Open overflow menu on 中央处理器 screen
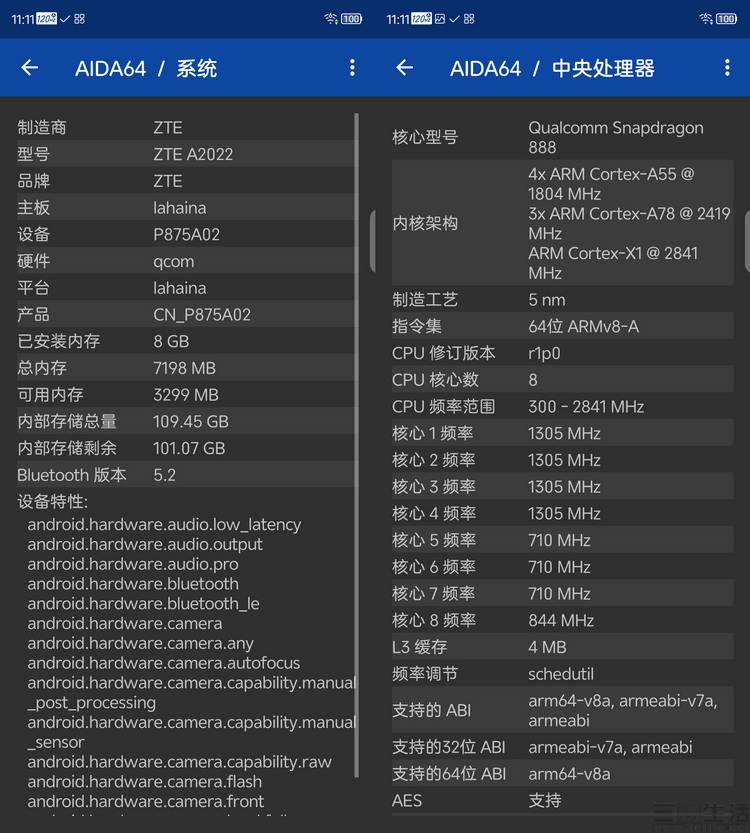This screenshot has height=833, width=750. click(x=727, y=67)
